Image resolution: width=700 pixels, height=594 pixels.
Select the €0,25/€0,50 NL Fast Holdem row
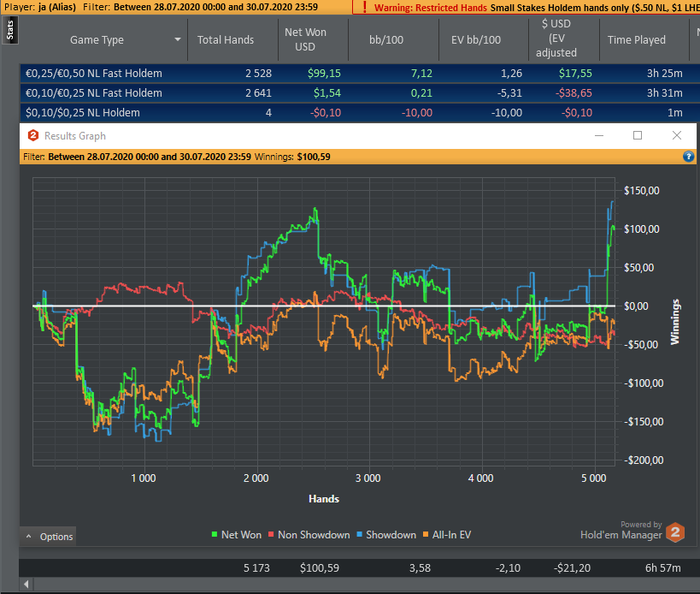(x=359, y=73)
